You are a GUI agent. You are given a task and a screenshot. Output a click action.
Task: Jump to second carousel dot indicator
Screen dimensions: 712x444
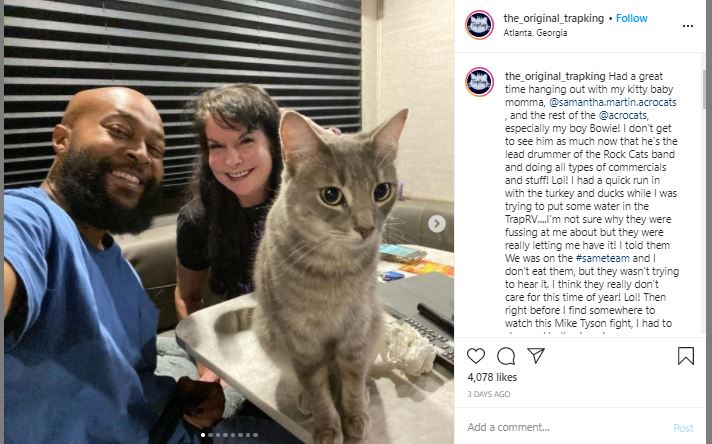point(210,435)
